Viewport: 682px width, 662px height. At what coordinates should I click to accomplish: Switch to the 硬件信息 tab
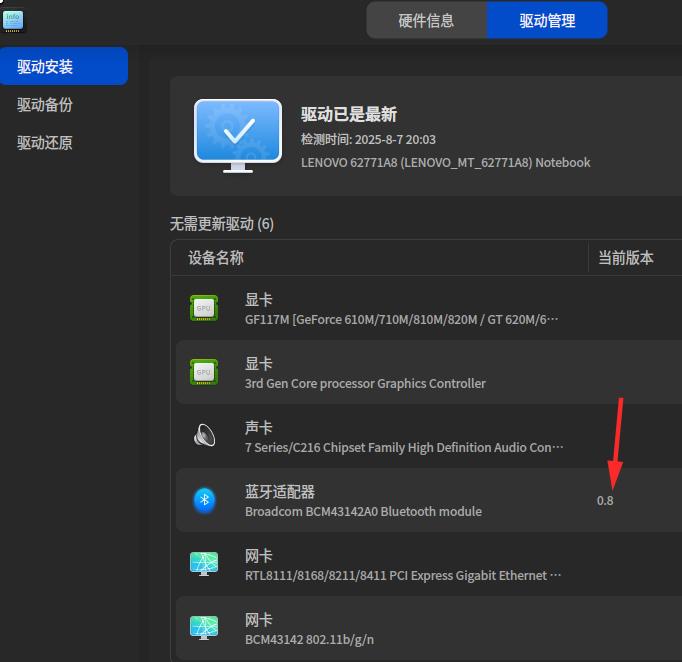coord(426,20)
